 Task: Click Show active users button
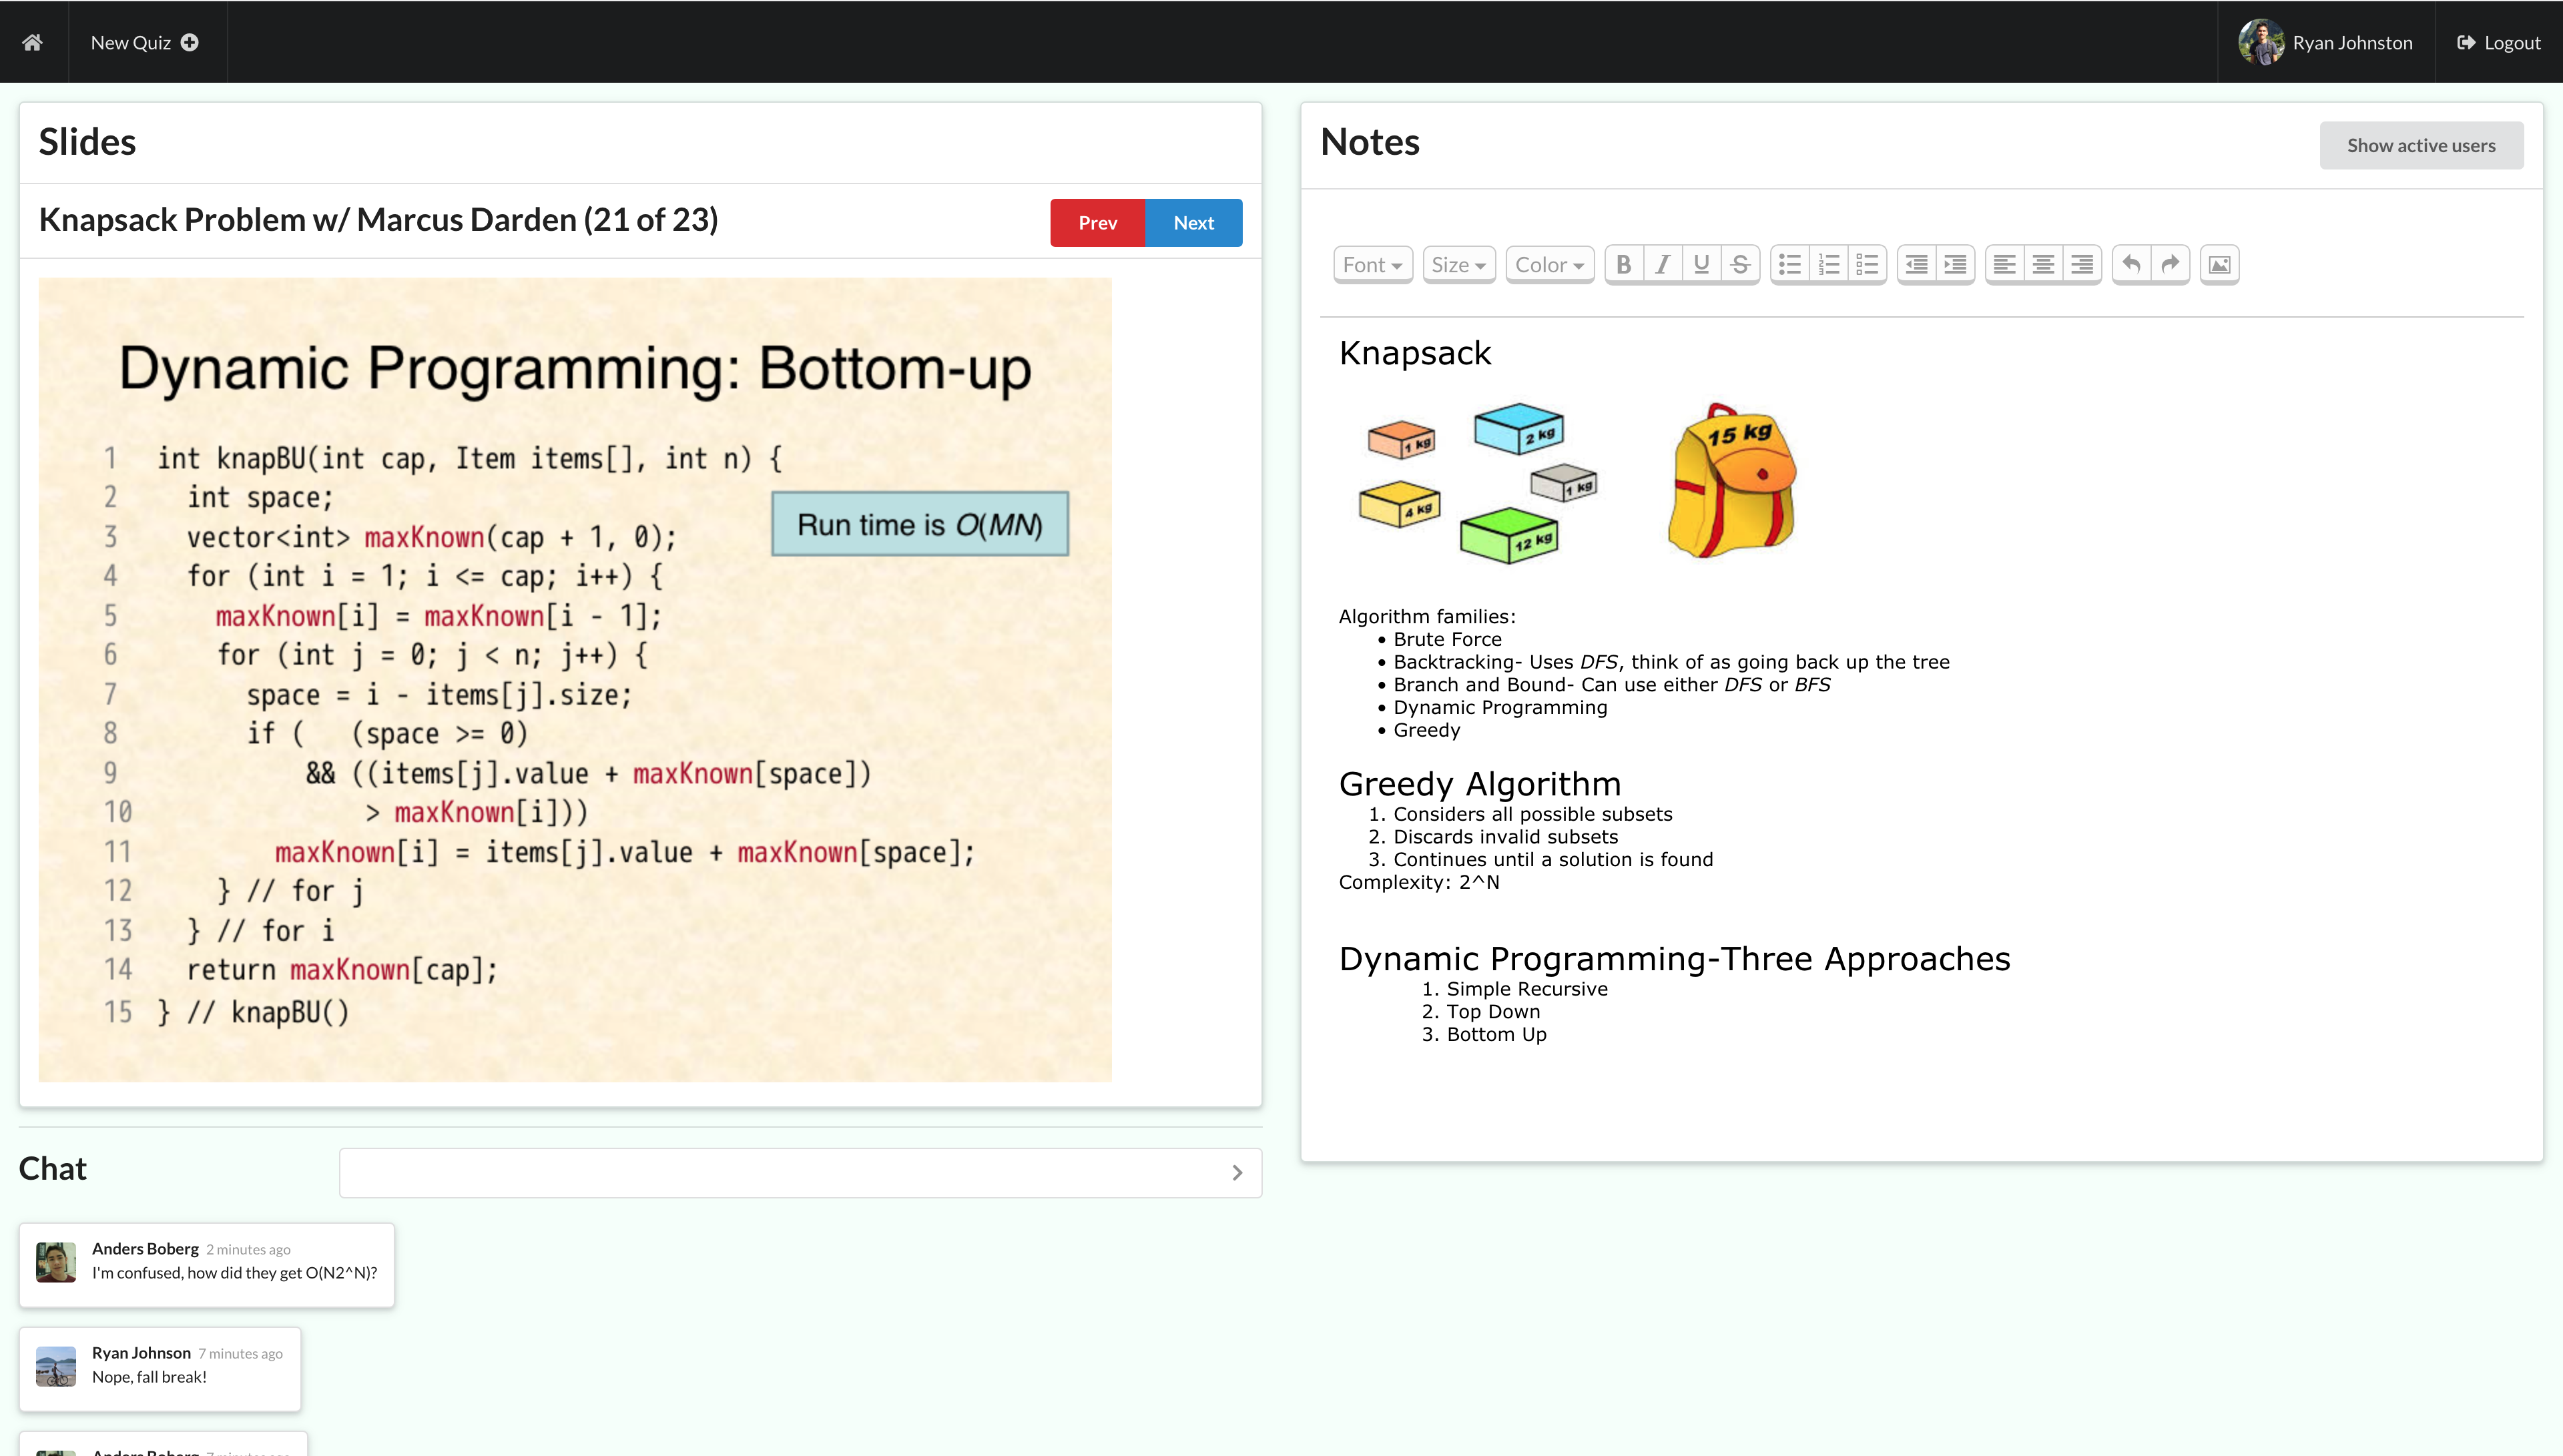pos(2421,146)
